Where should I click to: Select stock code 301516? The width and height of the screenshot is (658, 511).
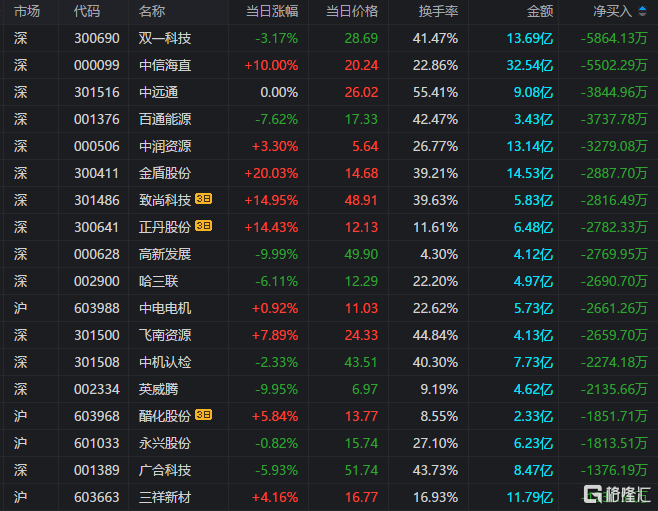click(97, 92)
